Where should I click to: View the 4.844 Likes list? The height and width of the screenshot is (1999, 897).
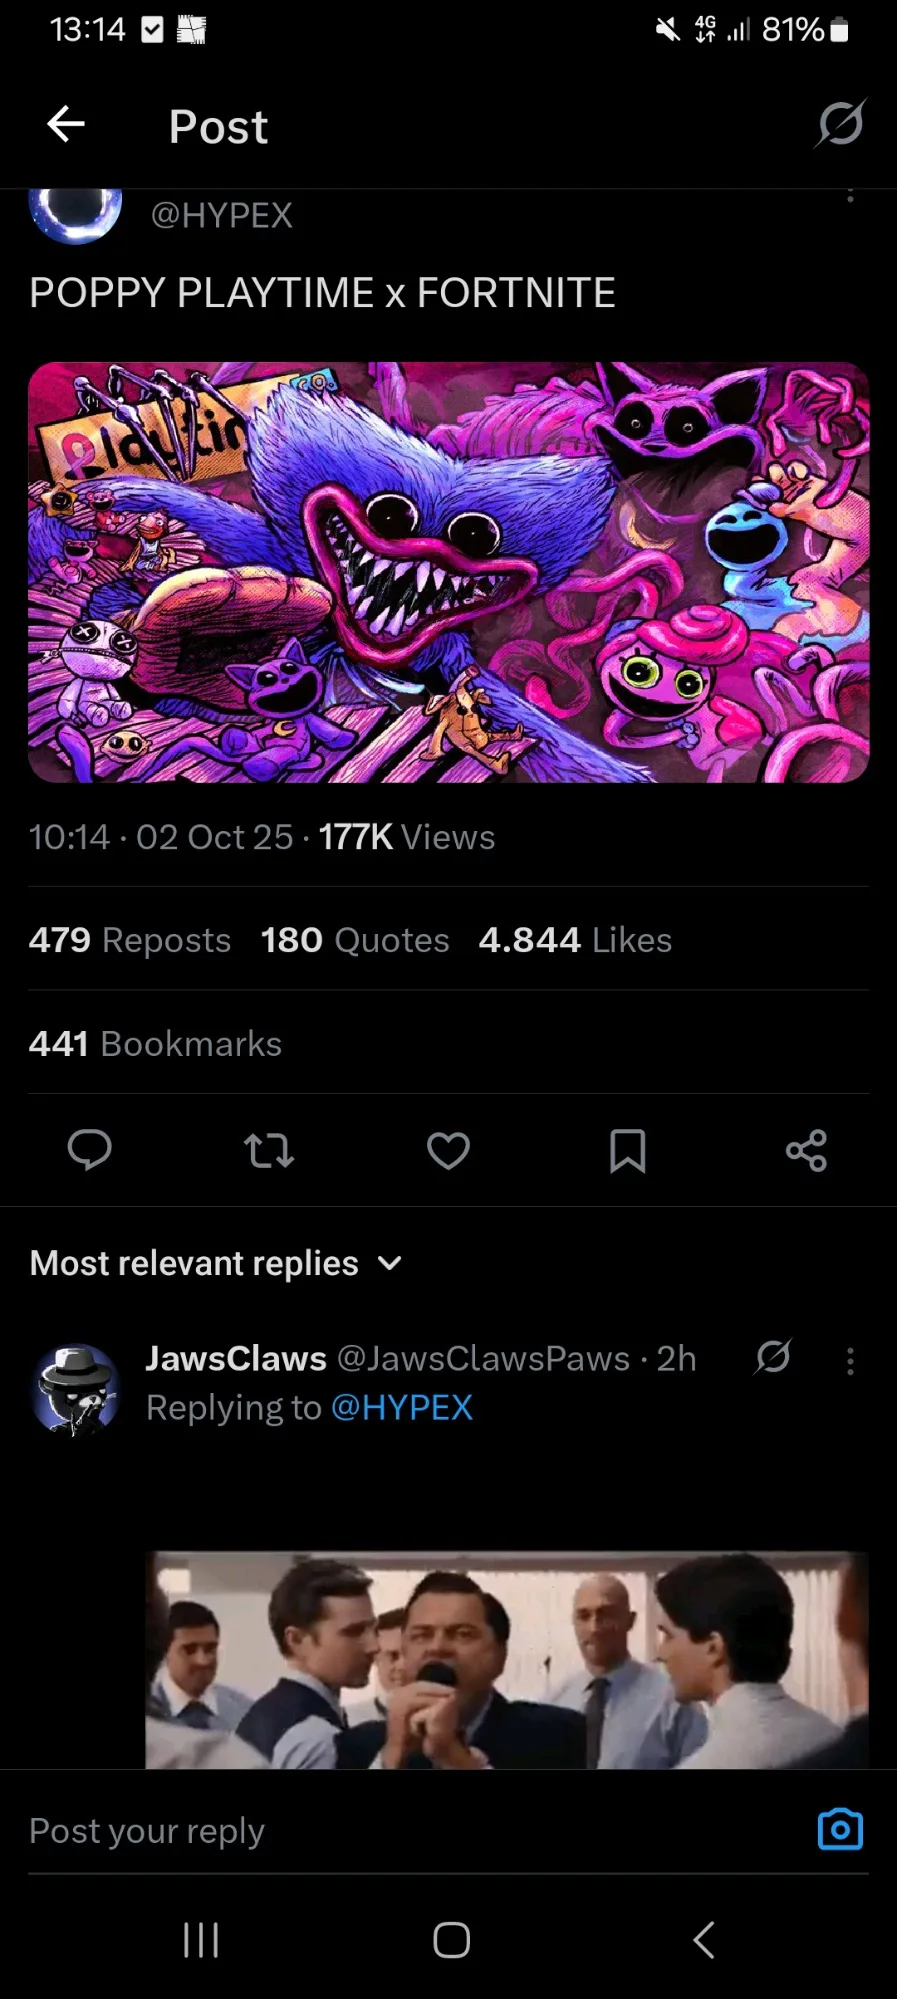[575, 940]
